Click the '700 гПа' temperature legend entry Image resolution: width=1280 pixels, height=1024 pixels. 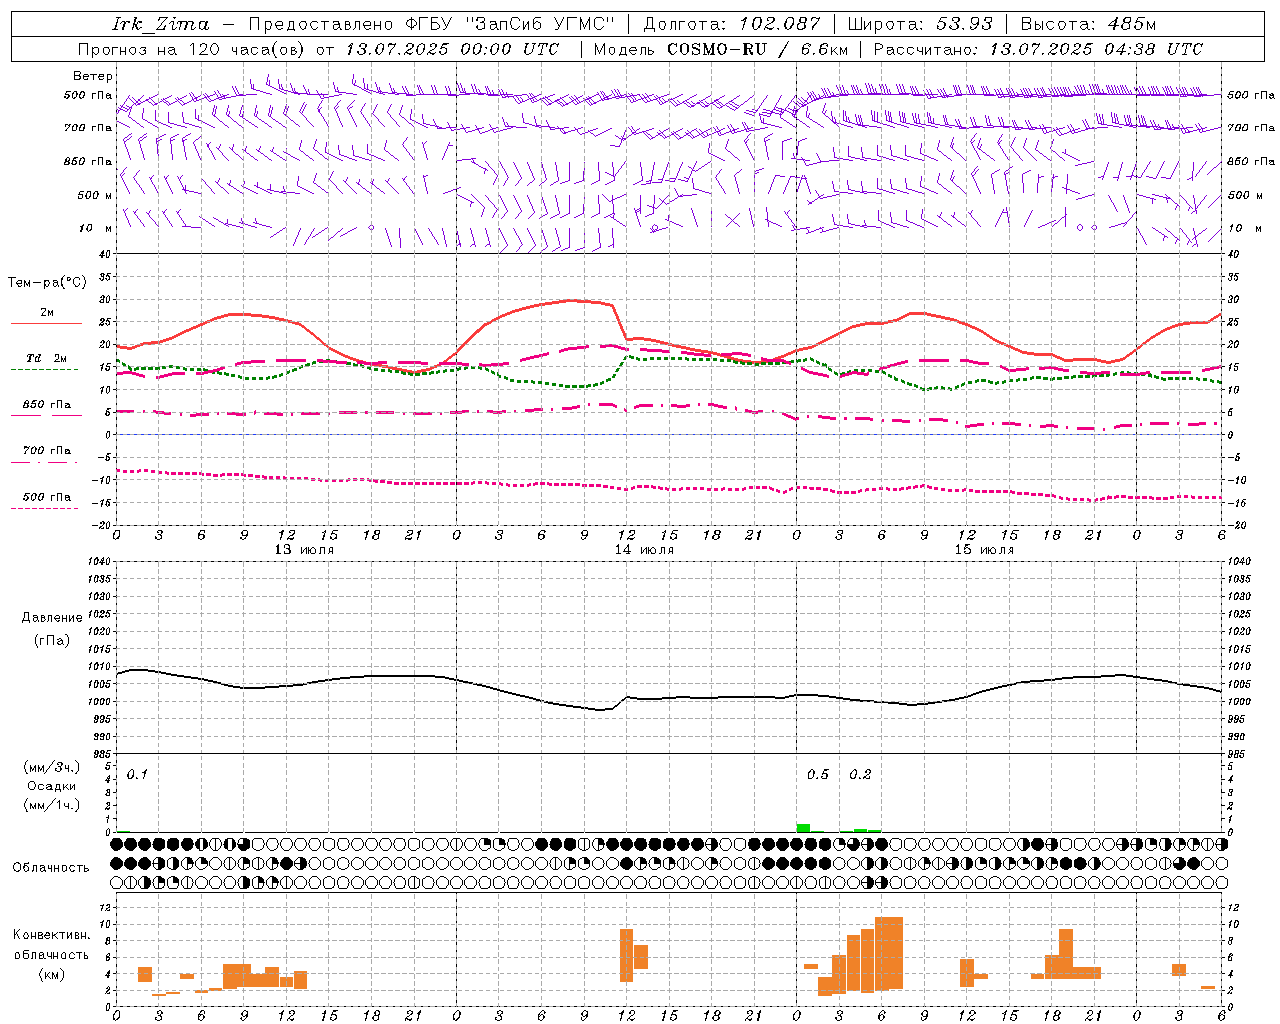point(46,451)
